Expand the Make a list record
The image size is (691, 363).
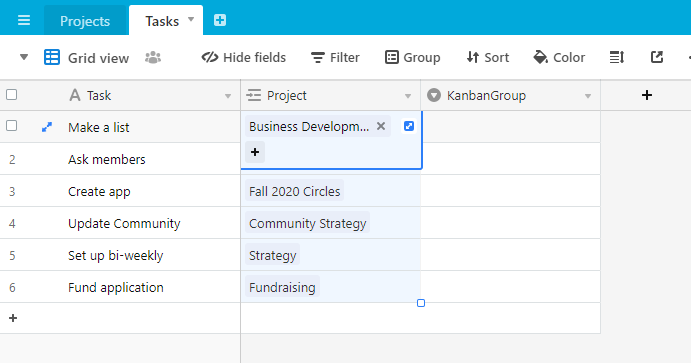47,127
